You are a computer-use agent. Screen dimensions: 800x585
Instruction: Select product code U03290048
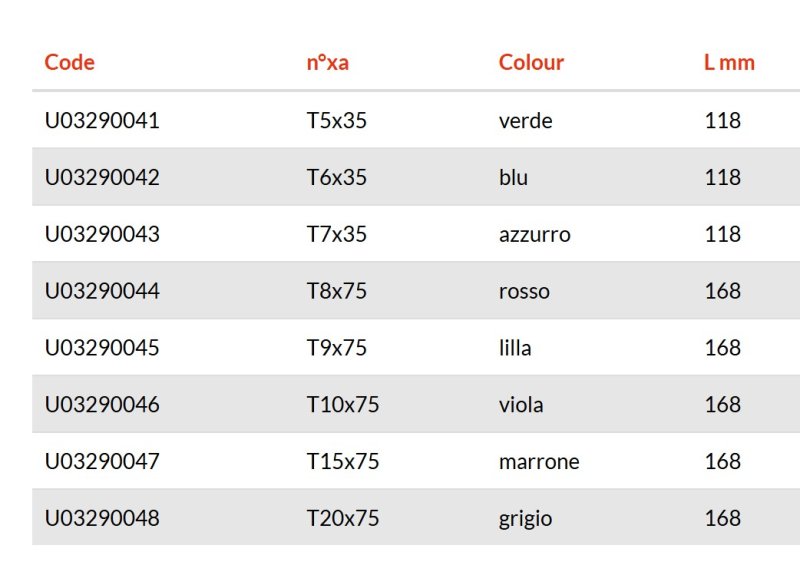(x=102, y=518)
